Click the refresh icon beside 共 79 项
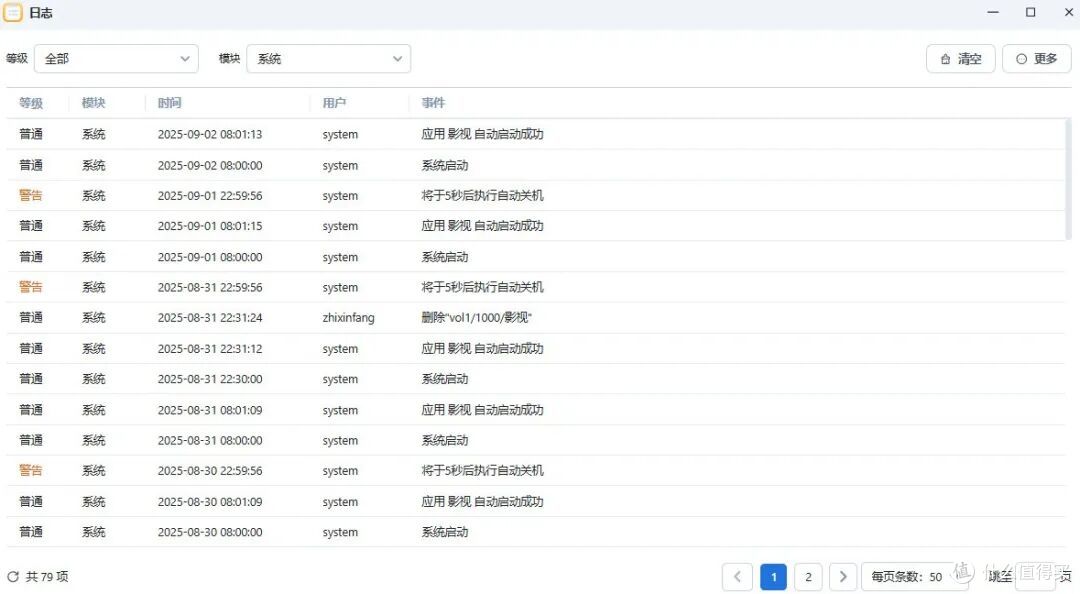 13,577
